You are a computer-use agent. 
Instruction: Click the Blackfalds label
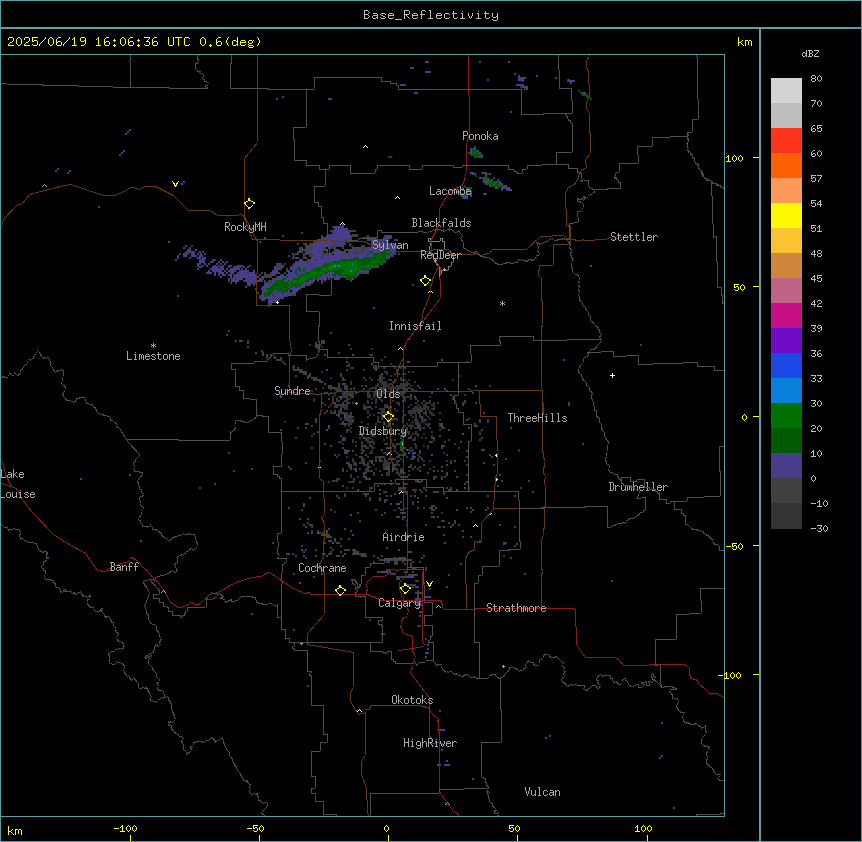(441, 223)
